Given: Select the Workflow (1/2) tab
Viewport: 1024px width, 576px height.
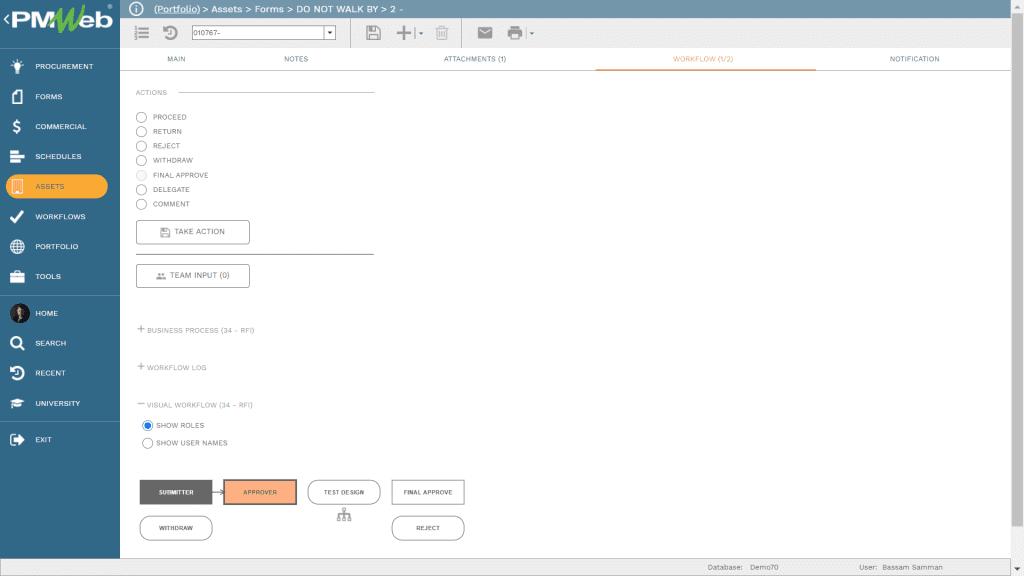Looking at the screenshot, I should coord(703,59).
